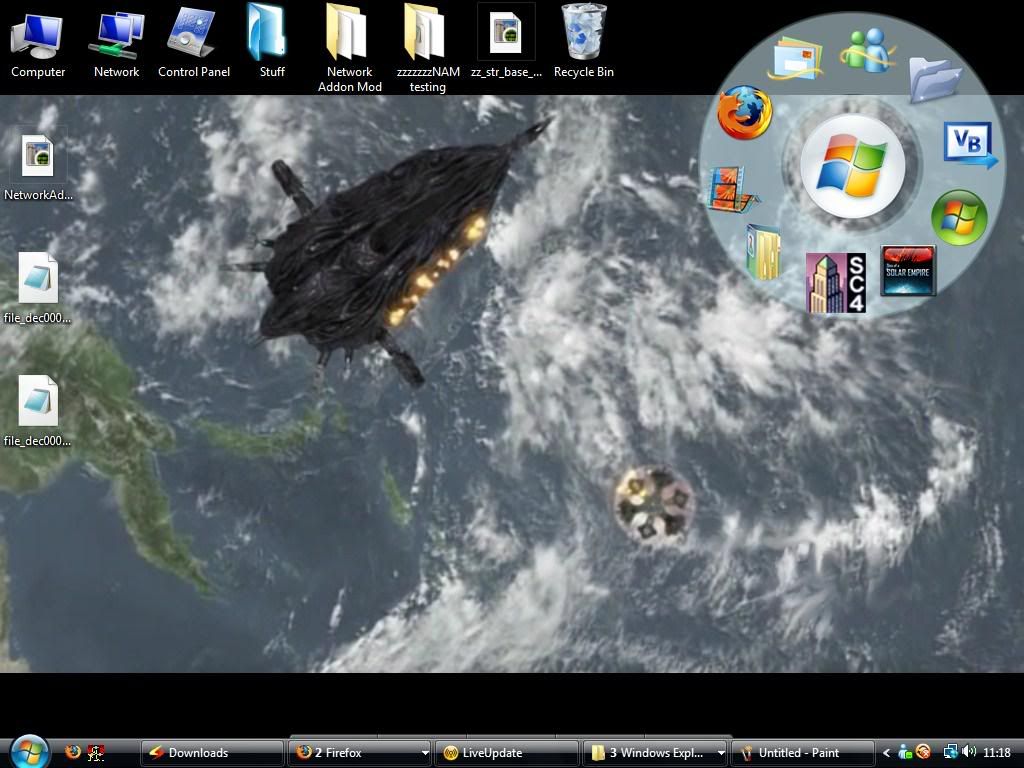Click the 11:18 taskbar clock
Image resolution: width=1024 pixels, height=768 pixels.
997,753
